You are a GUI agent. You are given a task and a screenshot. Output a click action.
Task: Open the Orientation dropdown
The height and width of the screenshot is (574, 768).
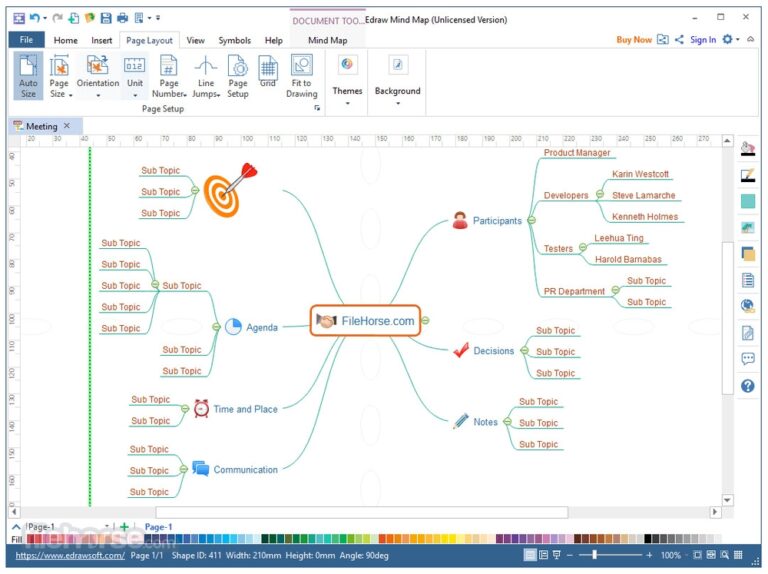coord(98,77)
